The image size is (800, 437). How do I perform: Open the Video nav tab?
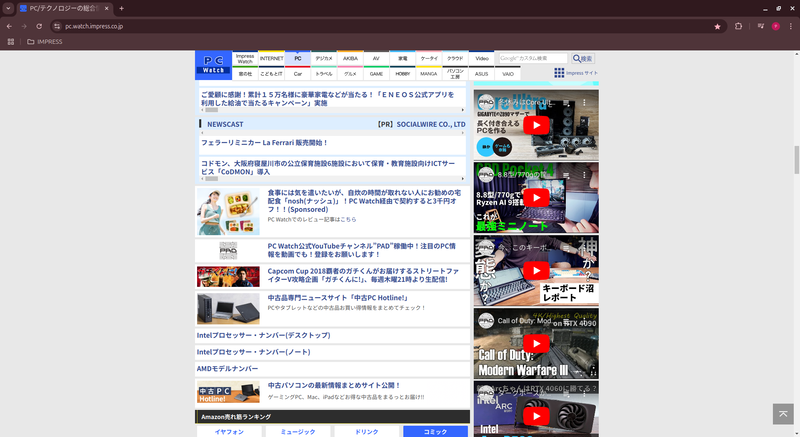(482, 59)
